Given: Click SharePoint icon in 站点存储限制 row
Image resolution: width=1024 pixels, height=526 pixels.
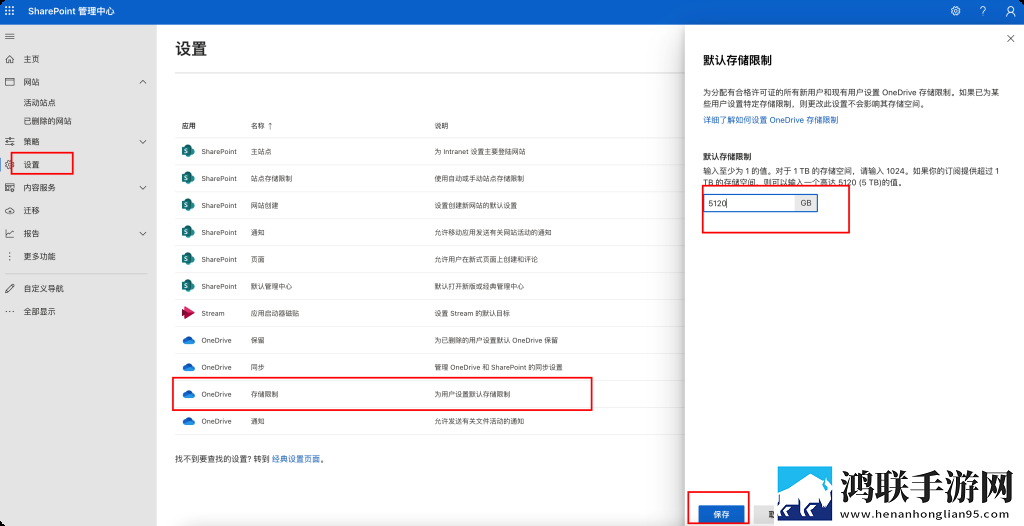Looking at the screenshot, I should [188, 178].
